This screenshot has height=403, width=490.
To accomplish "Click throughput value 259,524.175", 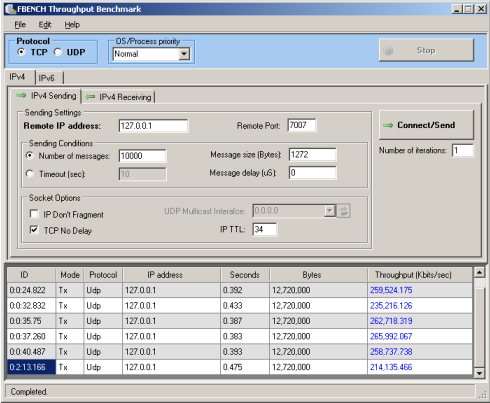I will click(x=391, y=290).
